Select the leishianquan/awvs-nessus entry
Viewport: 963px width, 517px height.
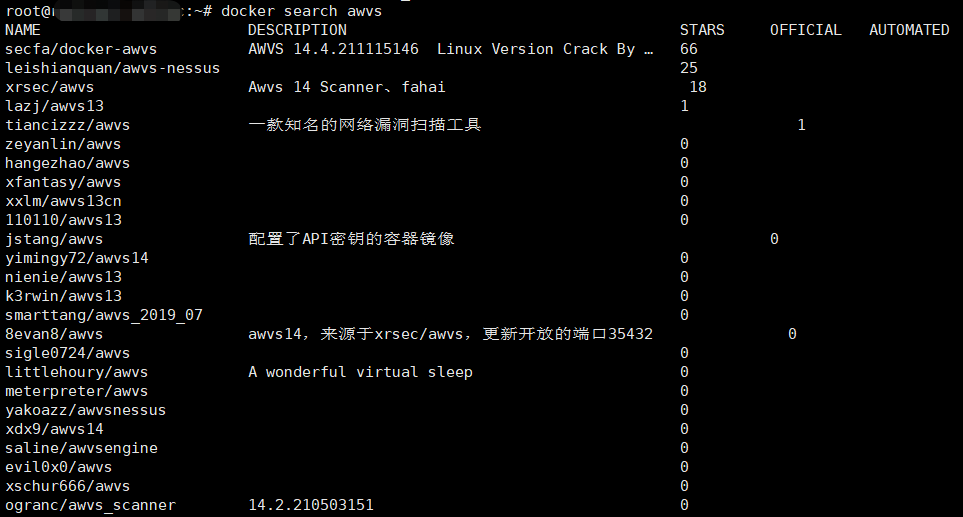[112, 68]
